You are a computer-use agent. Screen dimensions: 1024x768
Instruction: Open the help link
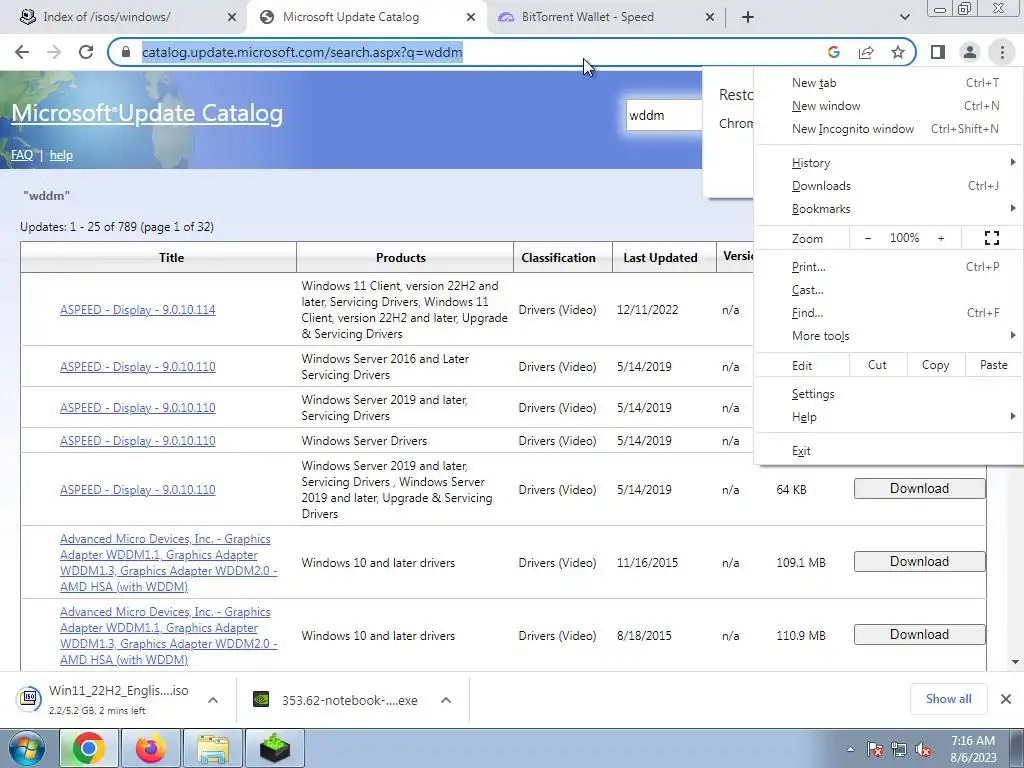(61, 155)
